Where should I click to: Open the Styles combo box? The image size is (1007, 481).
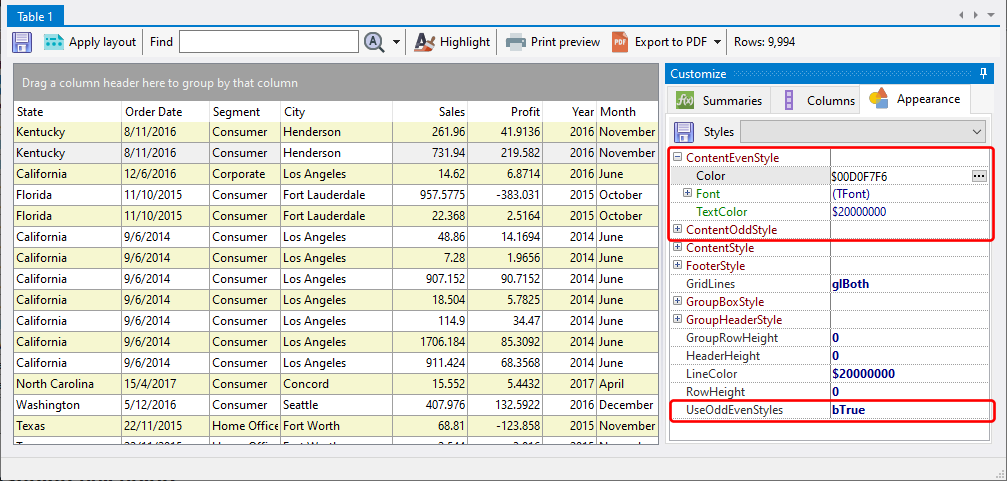(977, 132)
